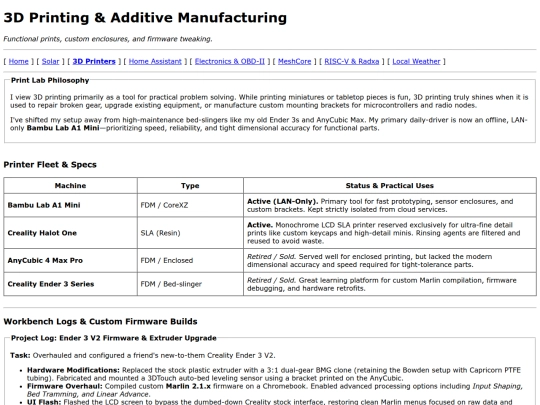Open the Home Assistant link

click(x=155, y=61)
